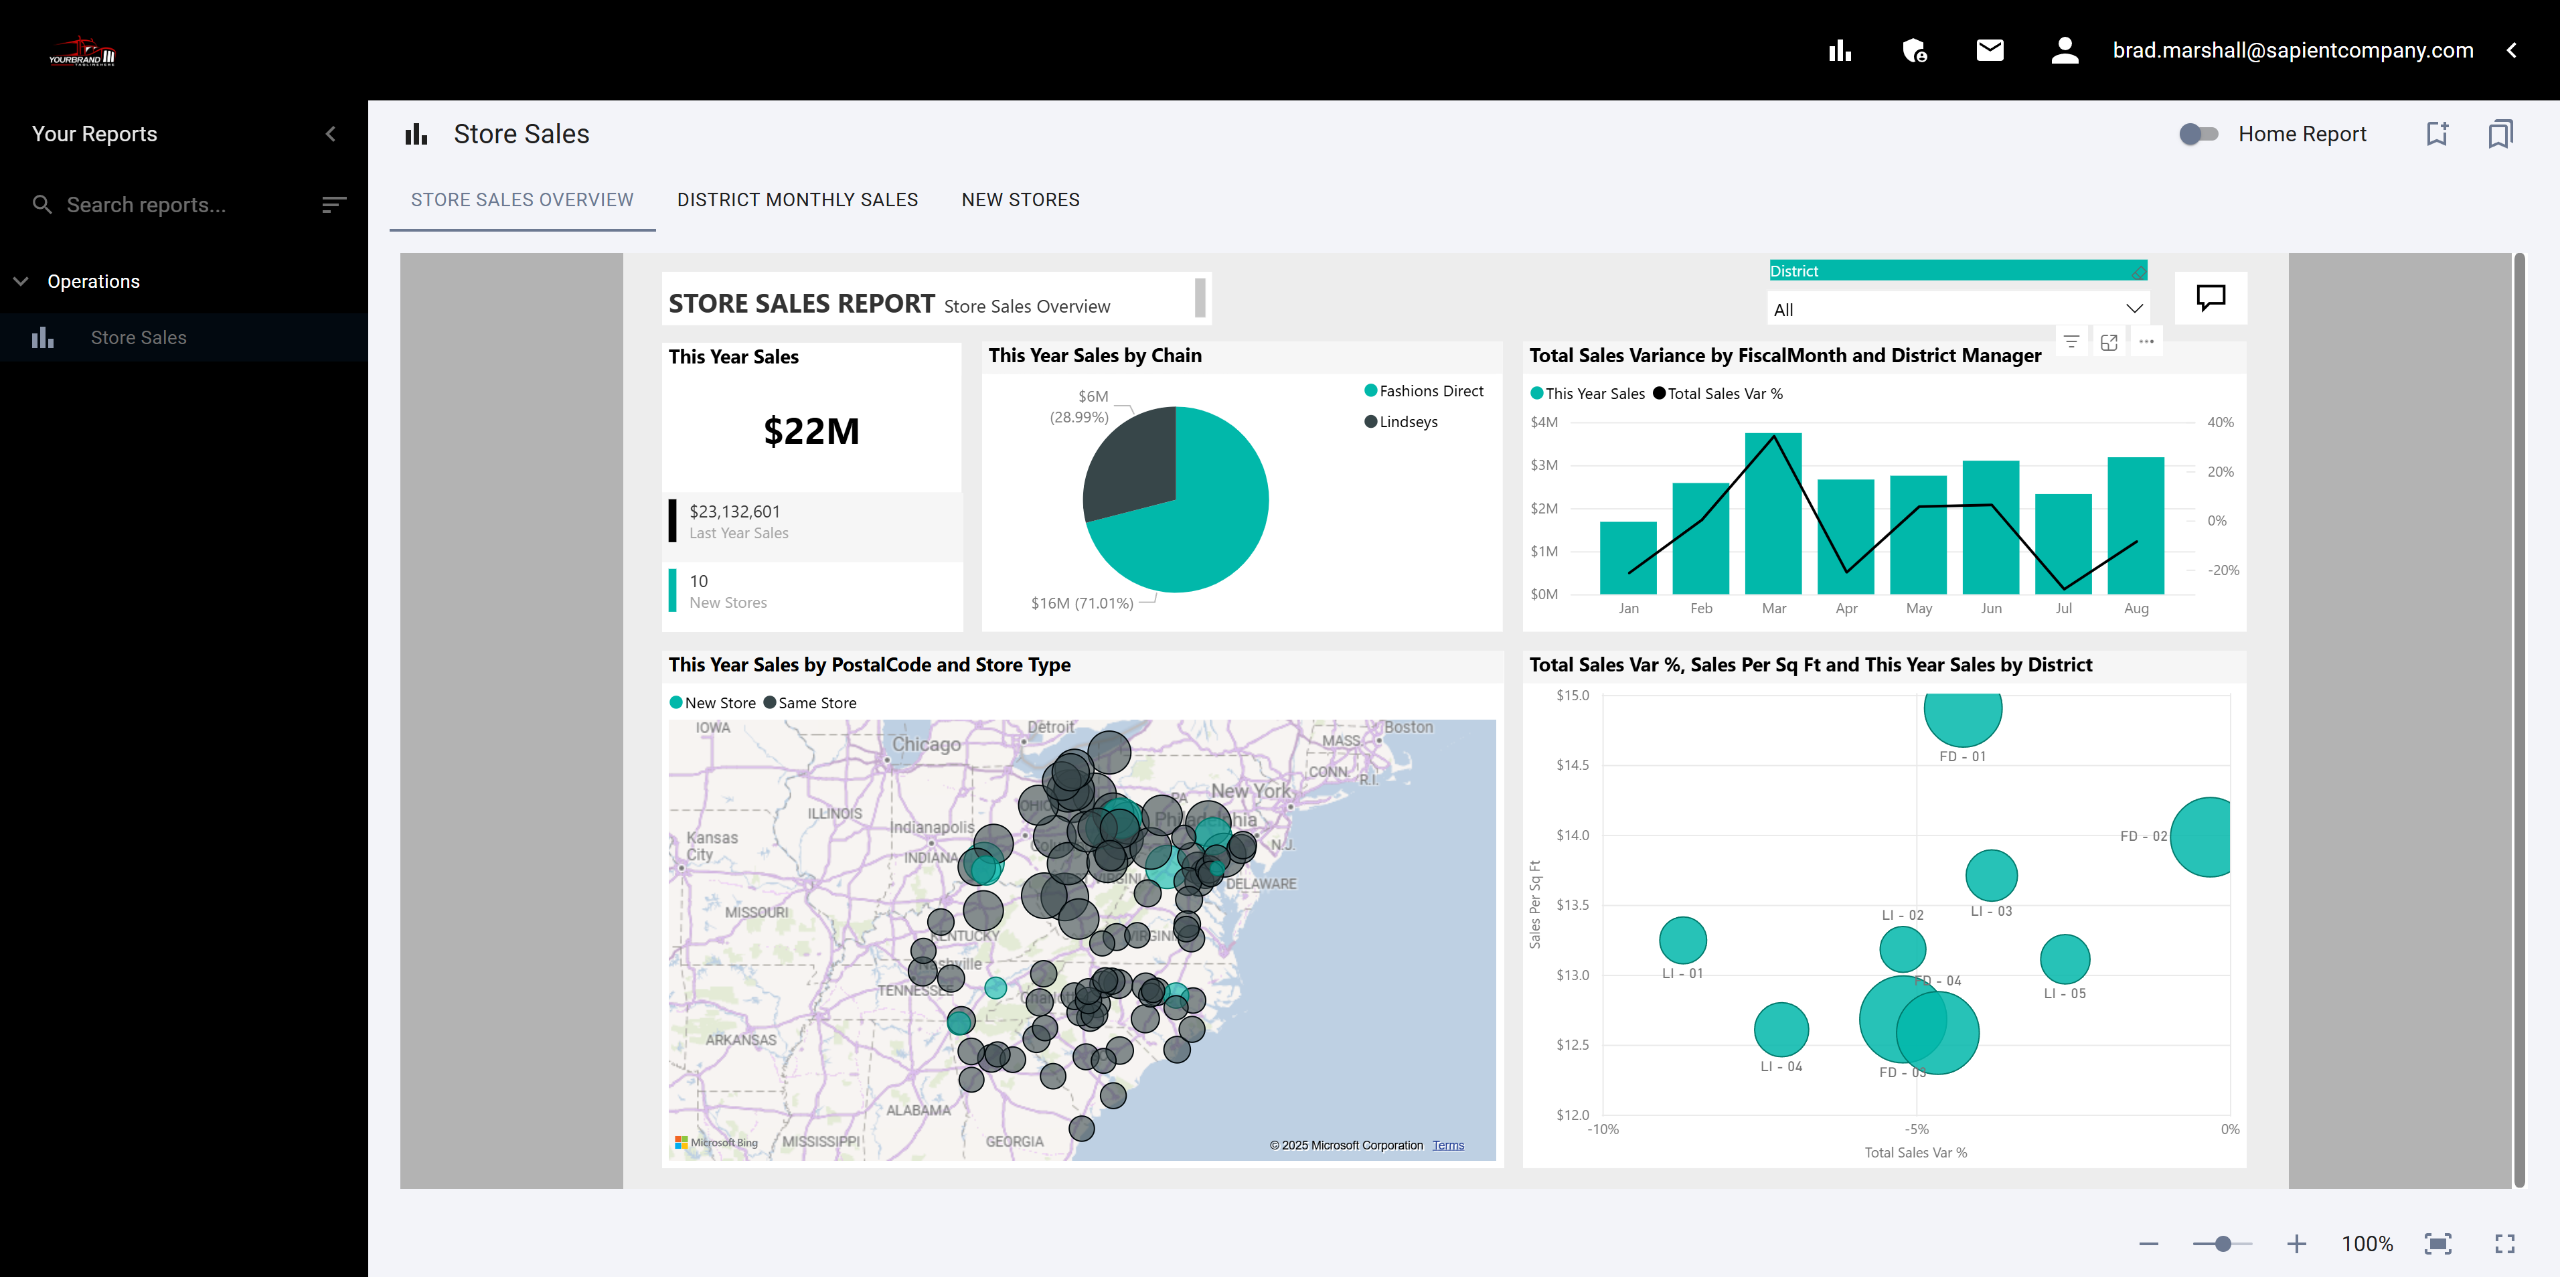This screenshot has height=1277, width=2560.
Task: Collapse the Operations group
Action: 21,281
